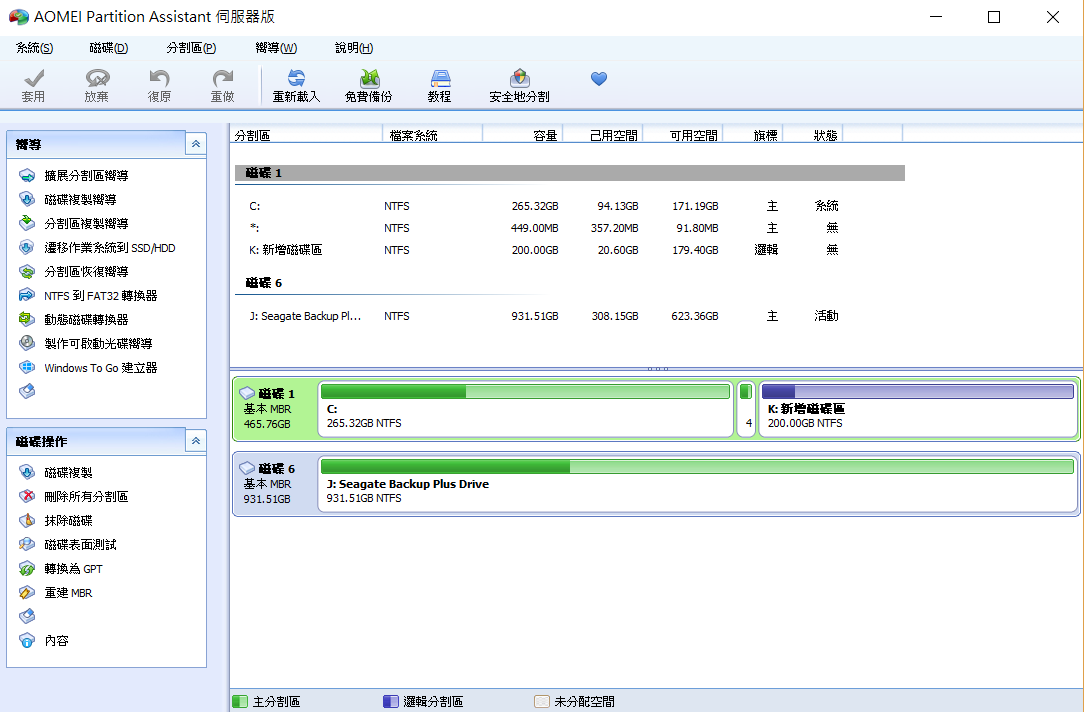1084x712 pixels.
Task: Select 磁碟 6 基本 MBR disk label
Action: (274, 484)
